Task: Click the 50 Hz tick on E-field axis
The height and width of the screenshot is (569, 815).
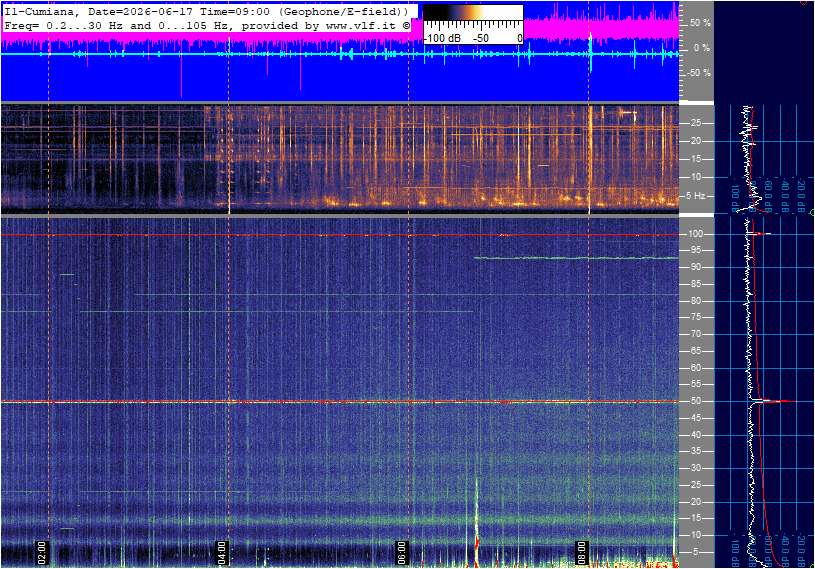Action: click(x=695, y=401)
